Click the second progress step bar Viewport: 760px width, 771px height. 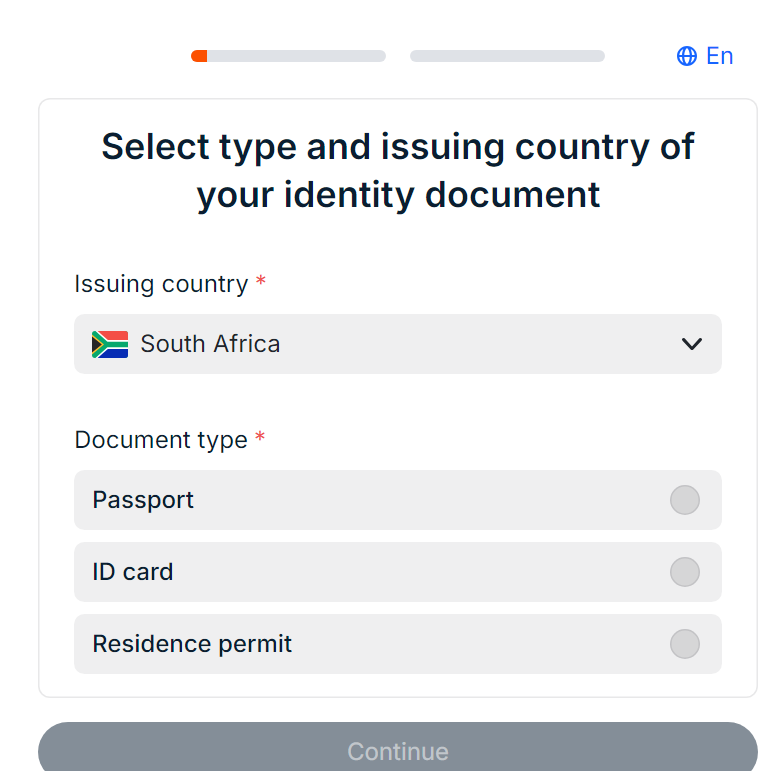[x=507, y=56]
